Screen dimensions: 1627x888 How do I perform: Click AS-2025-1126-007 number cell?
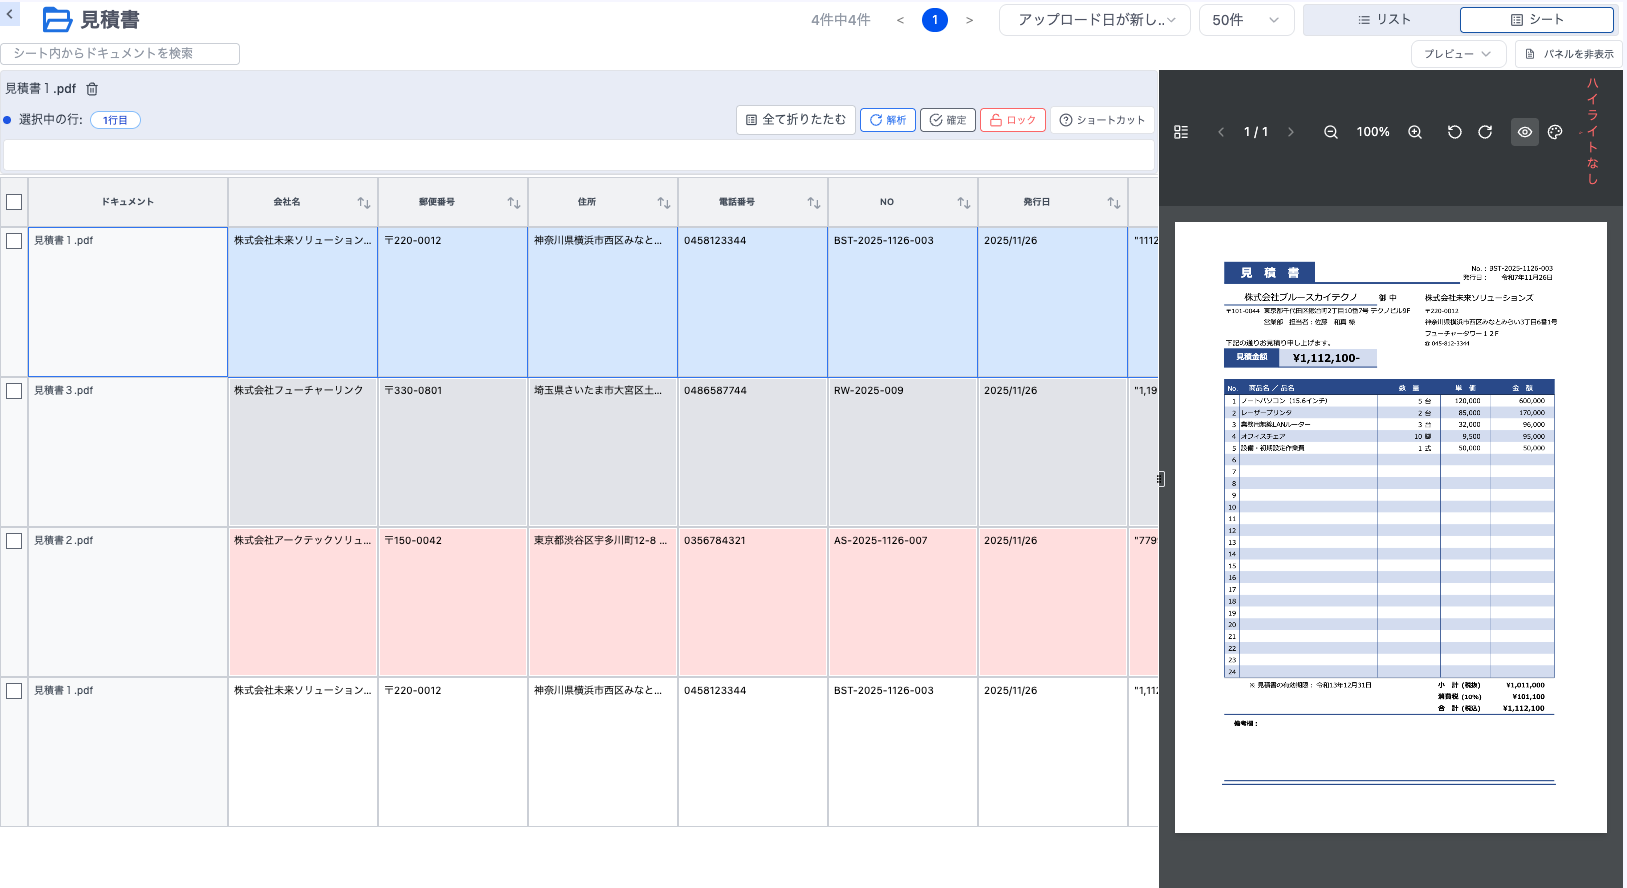pos(903,602)
